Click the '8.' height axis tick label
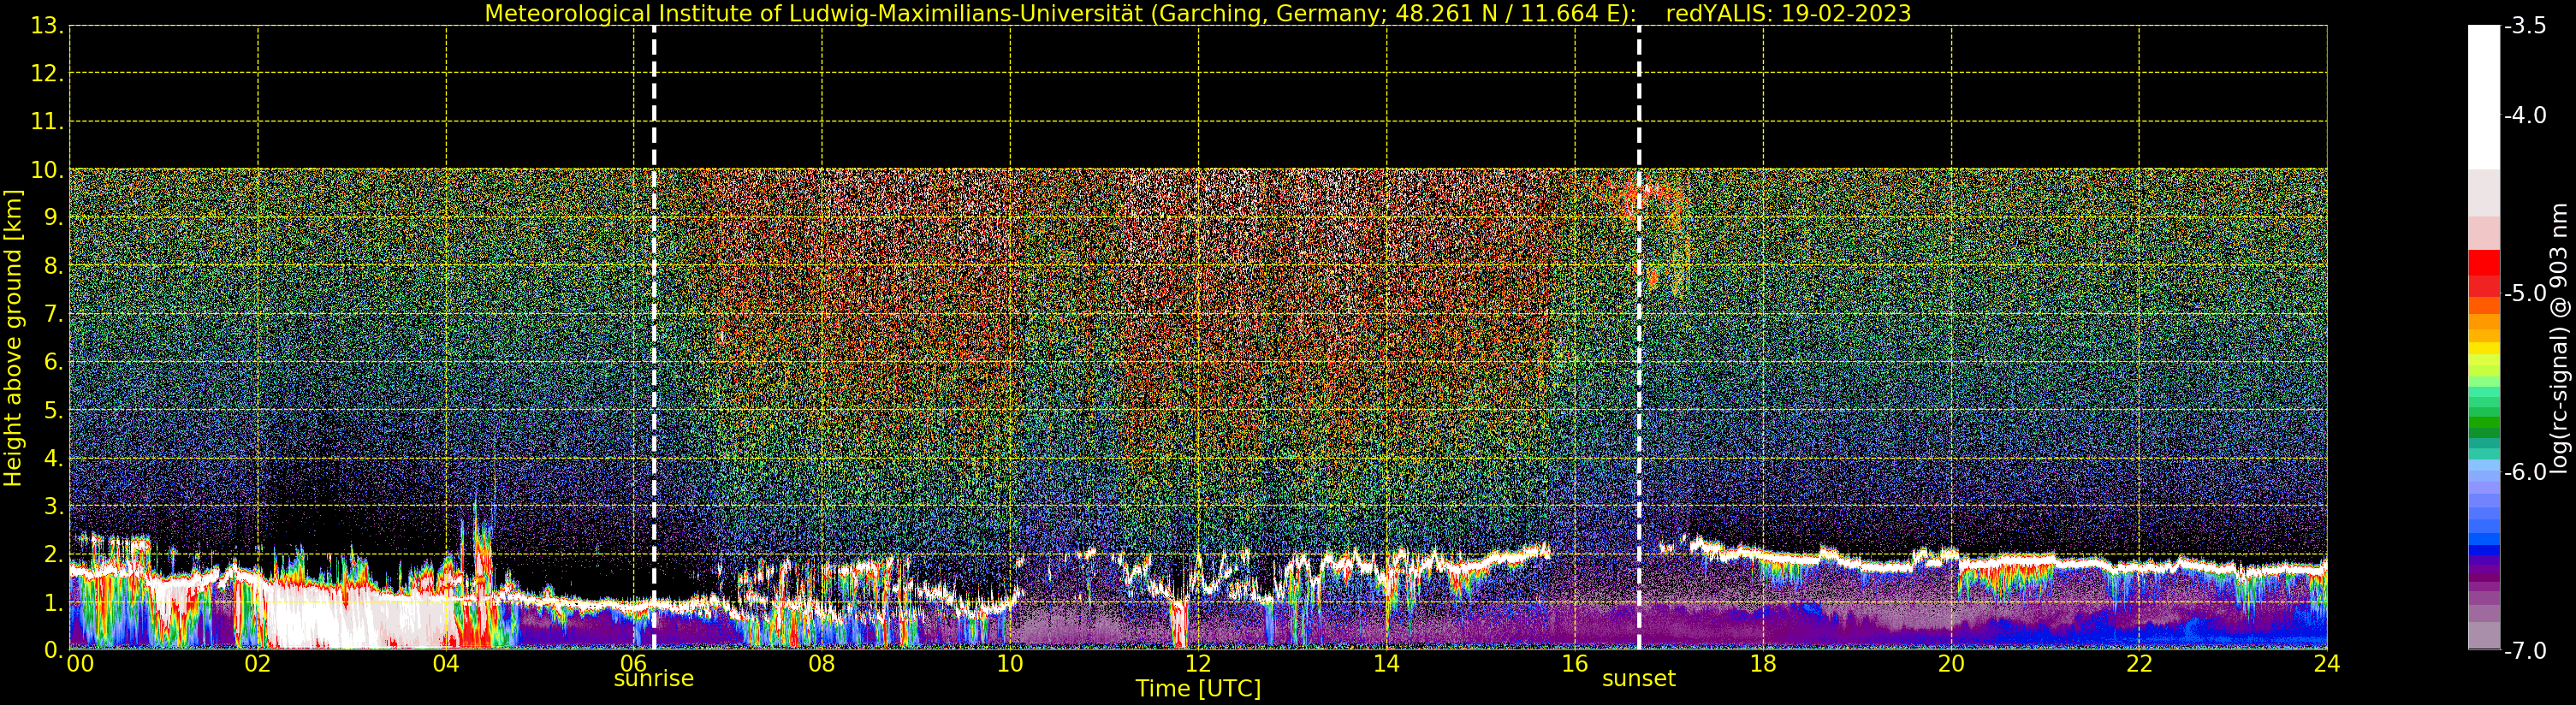This screenshot has width=2576, height=705. pyautogui.click(x=53, y=266)
